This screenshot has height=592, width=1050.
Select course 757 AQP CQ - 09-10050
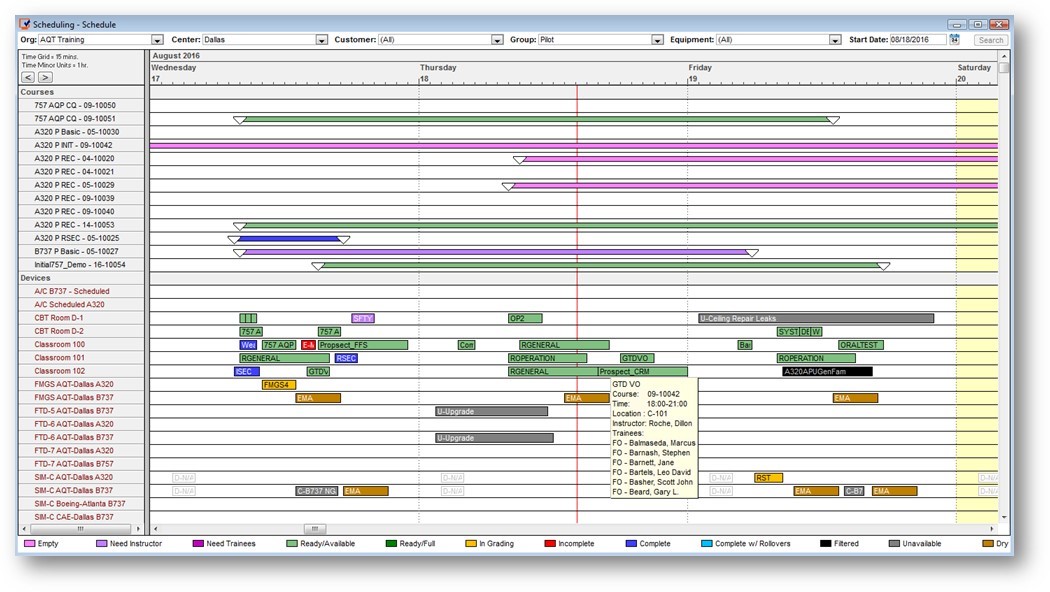tap(75, 104)
